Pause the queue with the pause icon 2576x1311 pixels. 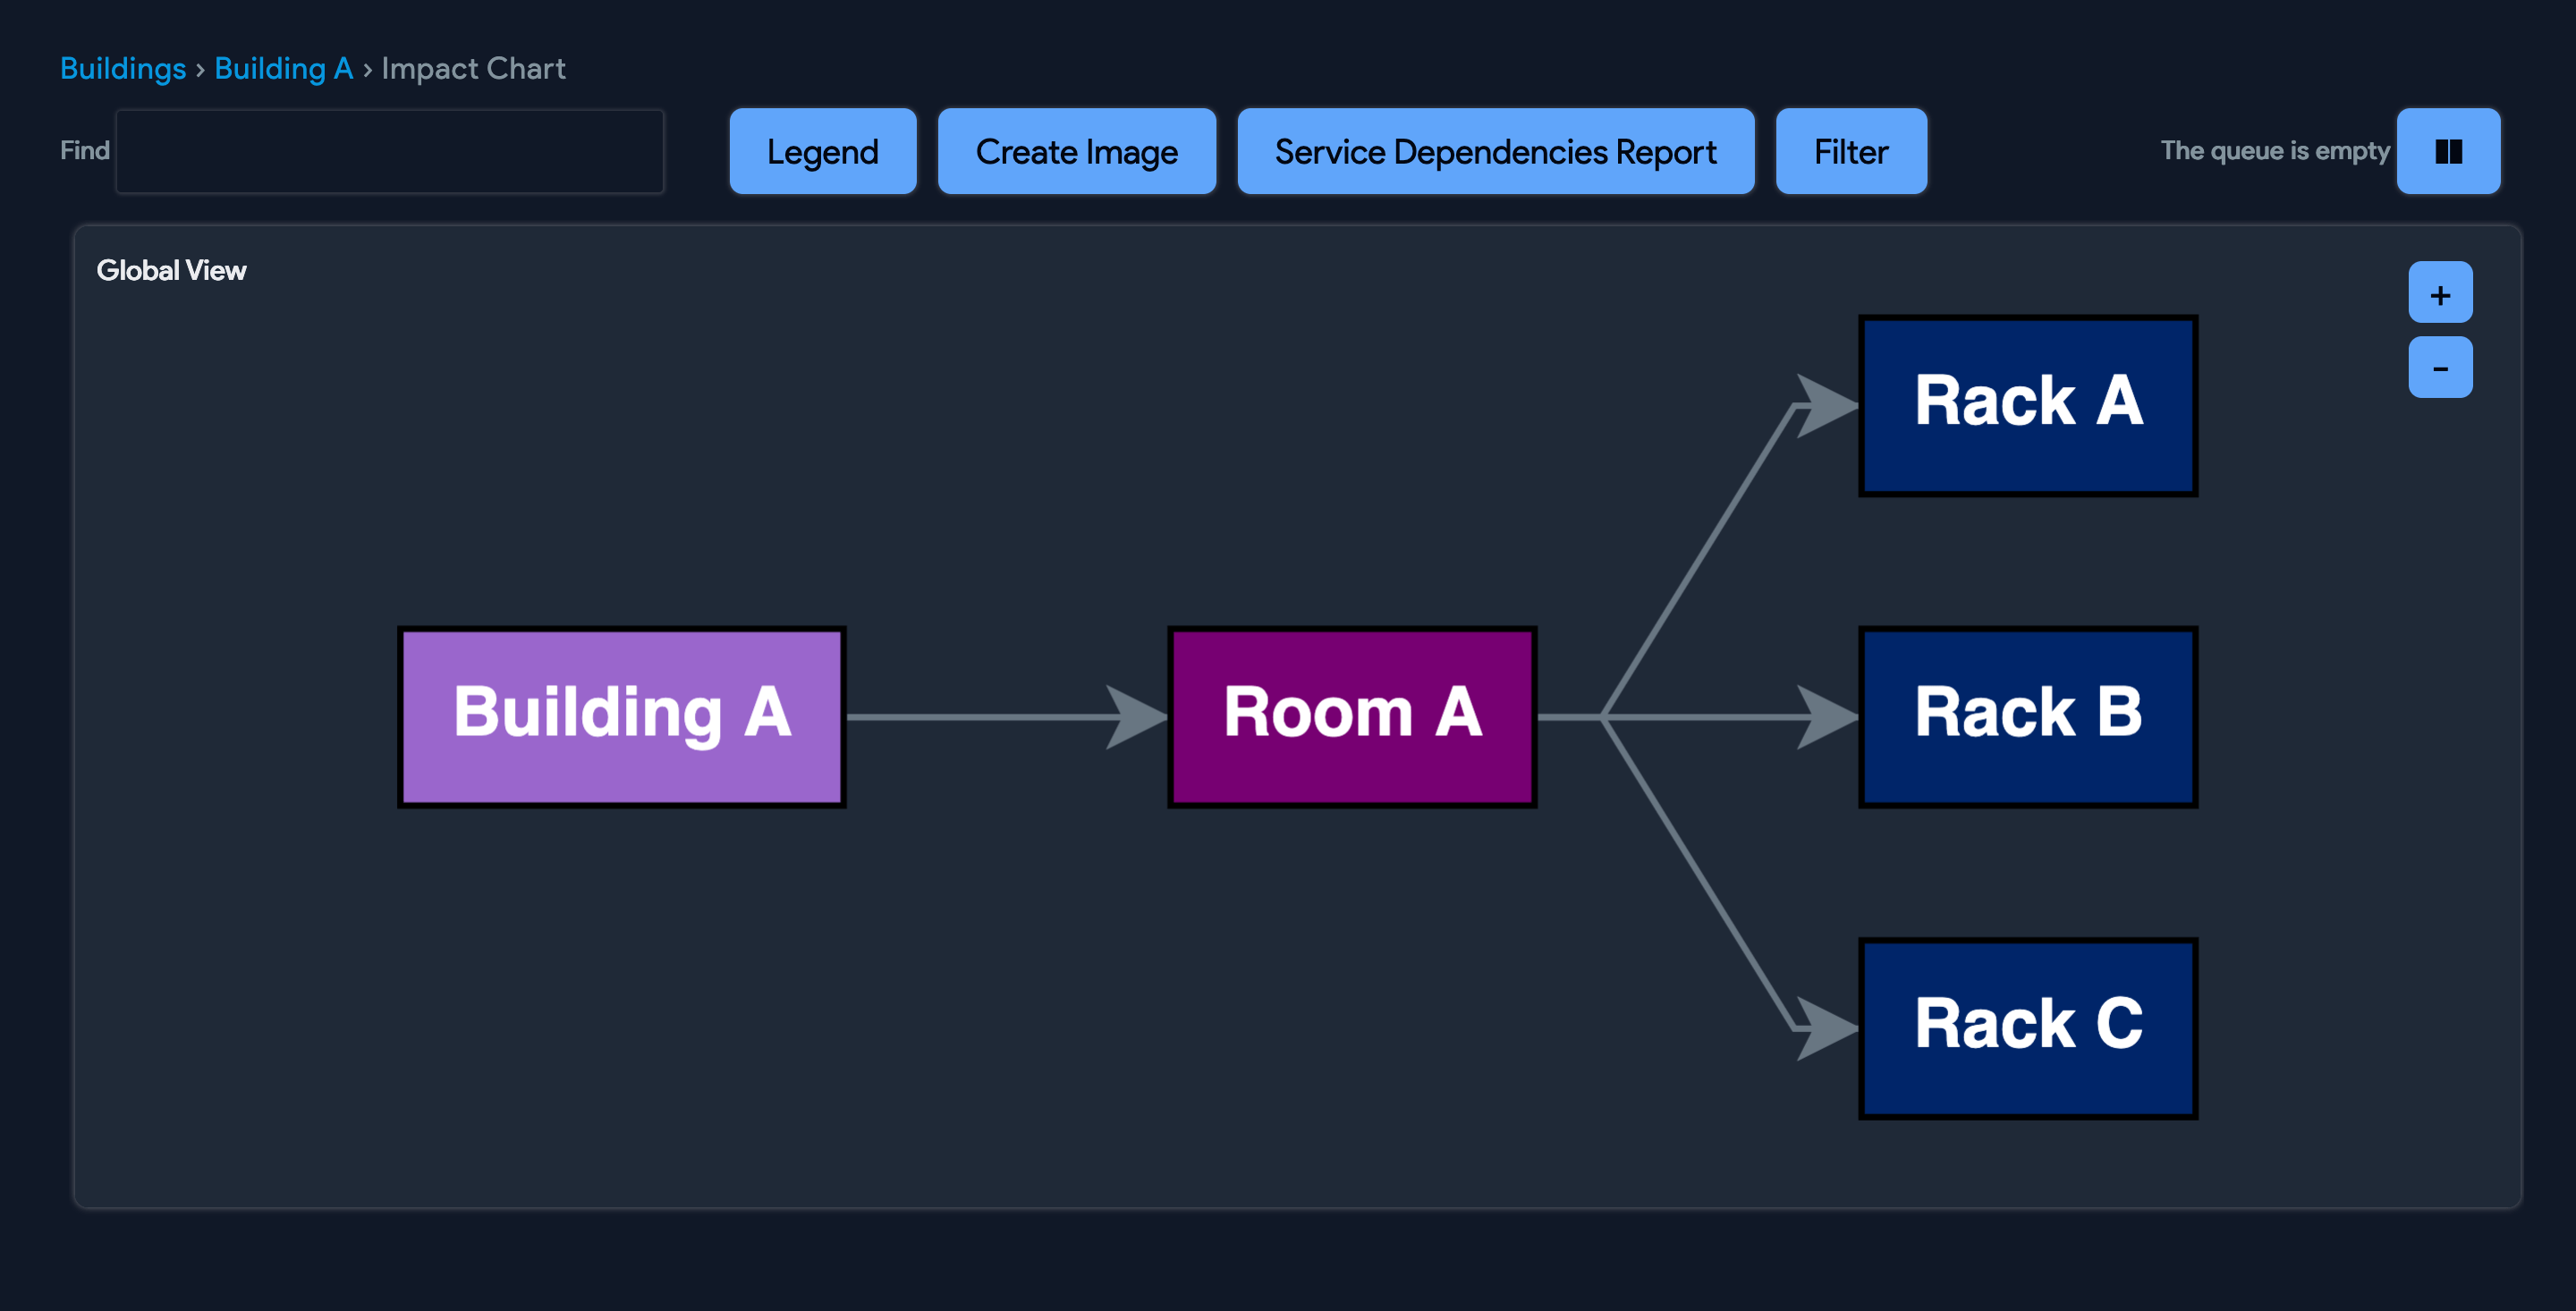(x=2447, y=151)
